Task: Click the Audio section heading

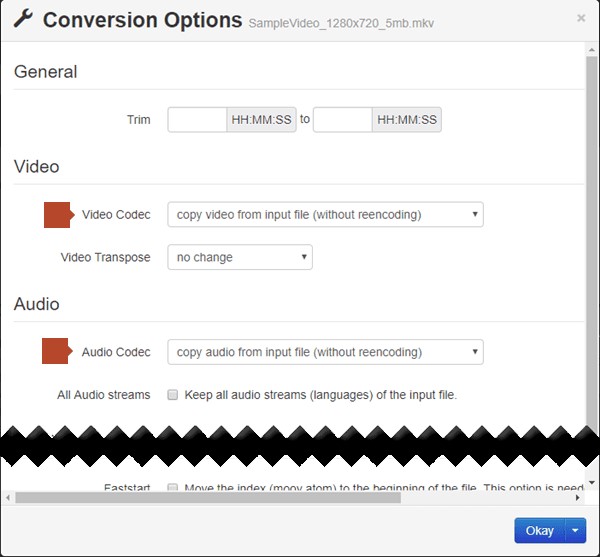Action: click(x=37, y=304)
